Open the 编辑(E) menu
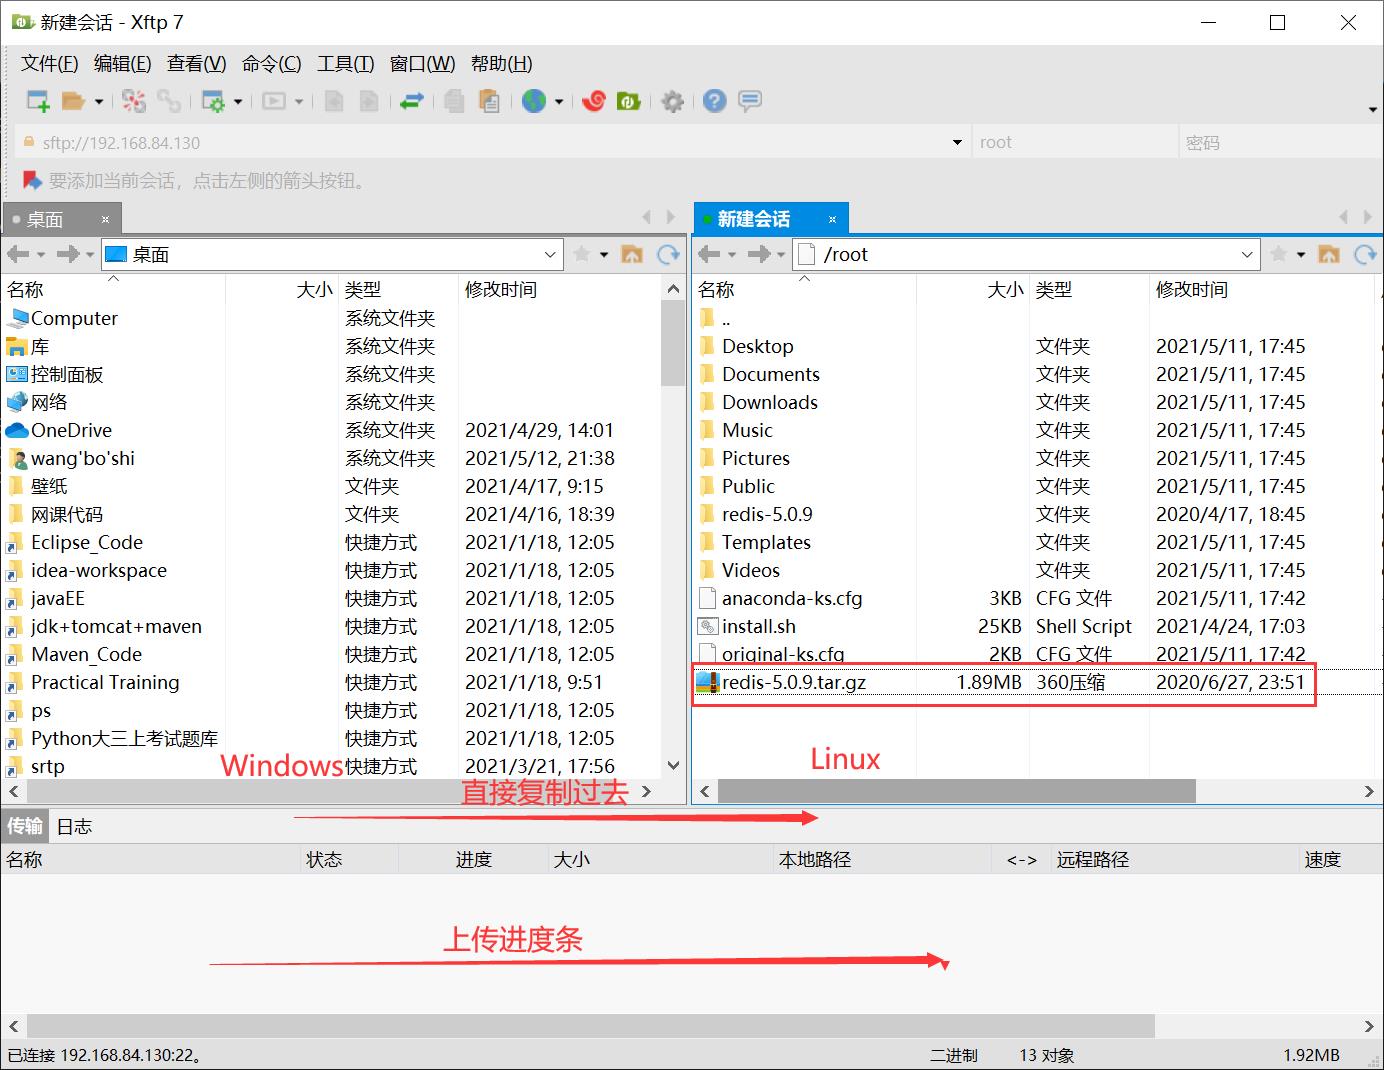The image size is (1384, 1070). 122,64
